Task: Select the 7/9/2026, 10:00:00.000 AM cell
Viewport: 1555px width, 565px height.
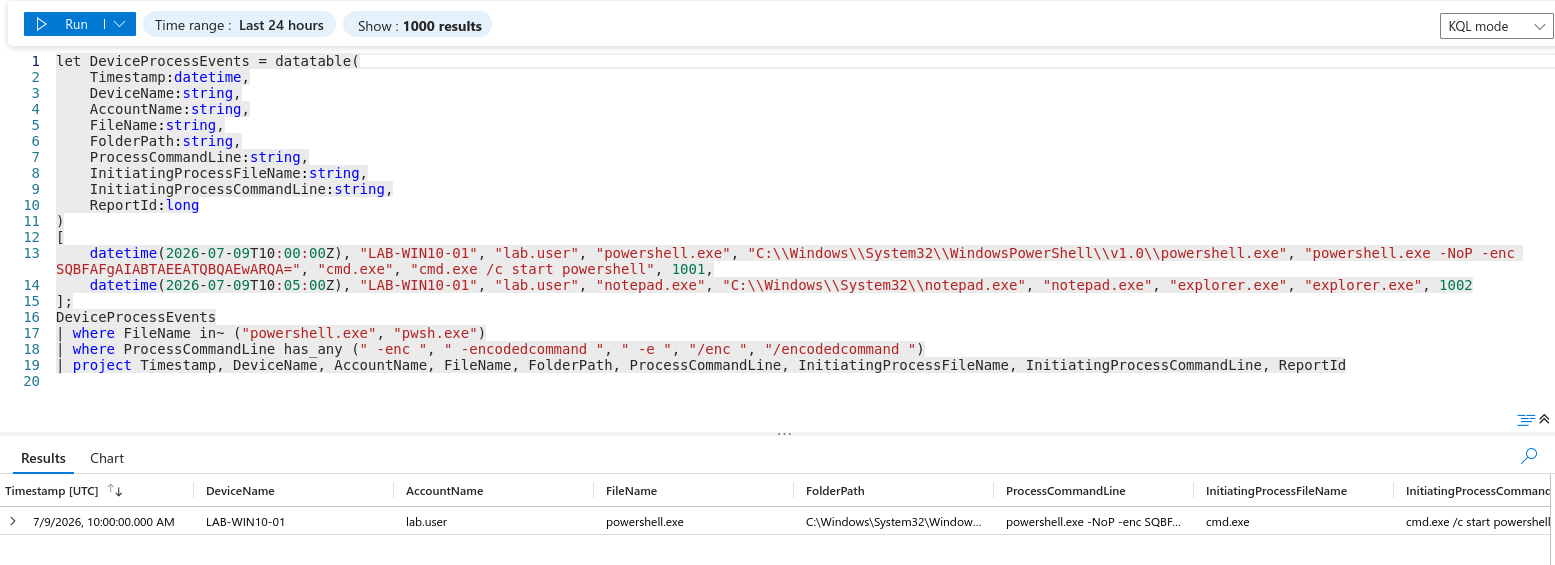Action: coord(104,522)
